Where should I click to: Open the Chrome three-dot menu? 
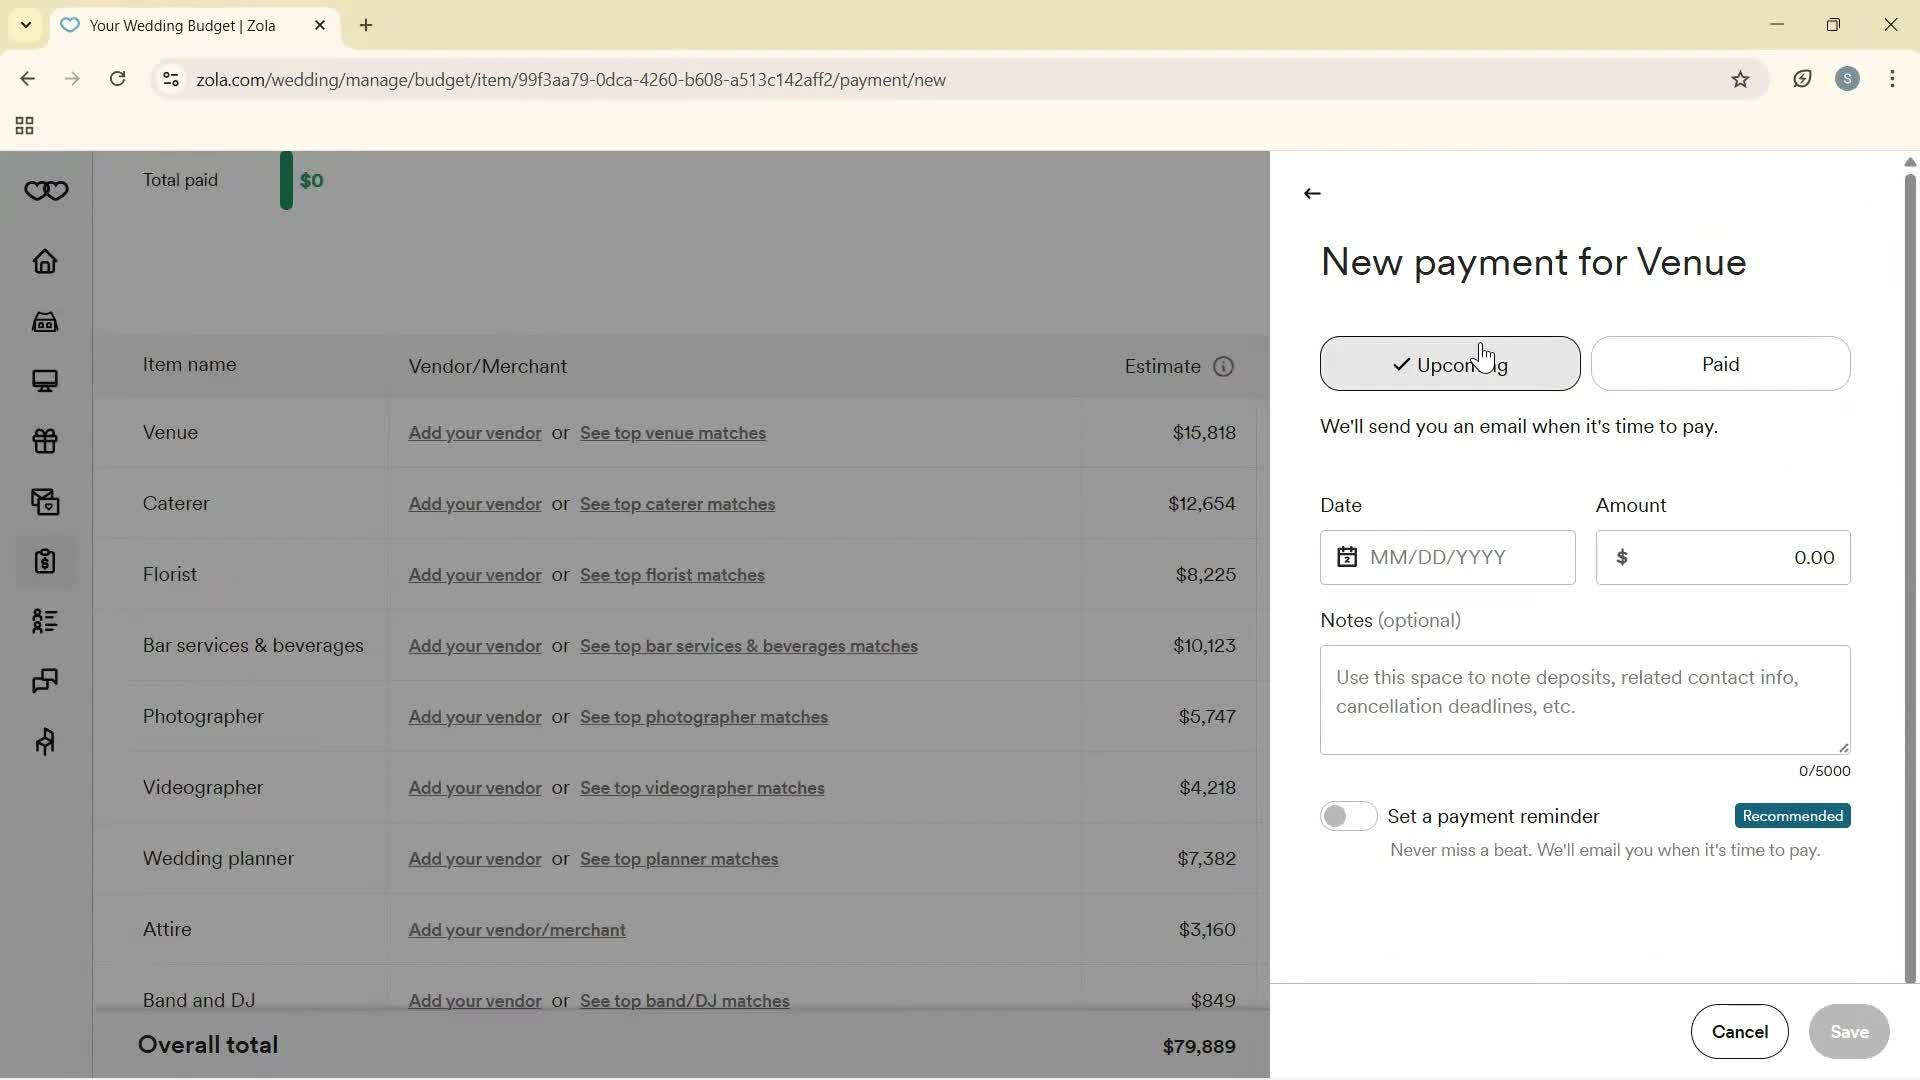tap(1892, 79)
